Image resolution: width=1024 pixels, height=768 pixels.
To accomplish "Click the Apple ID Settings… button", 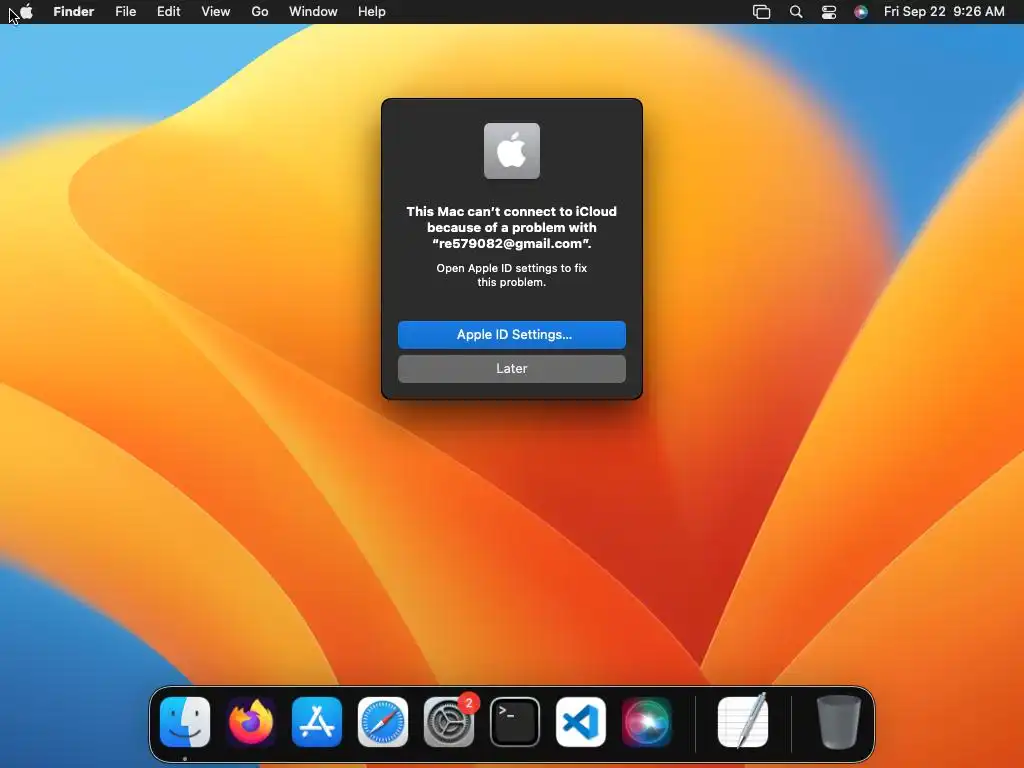I will 512,334.
